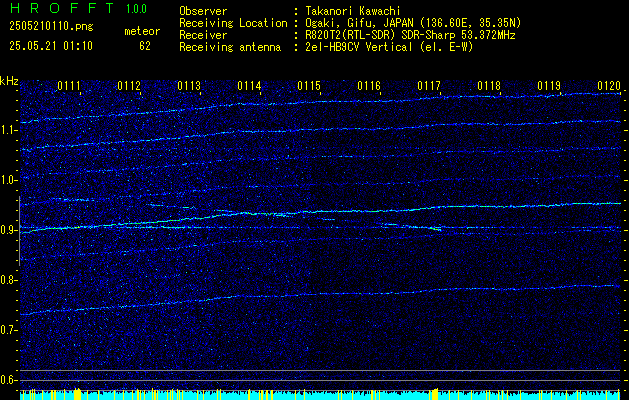
Task: Click frequency axis label 1.1
Action: point(8,130)
